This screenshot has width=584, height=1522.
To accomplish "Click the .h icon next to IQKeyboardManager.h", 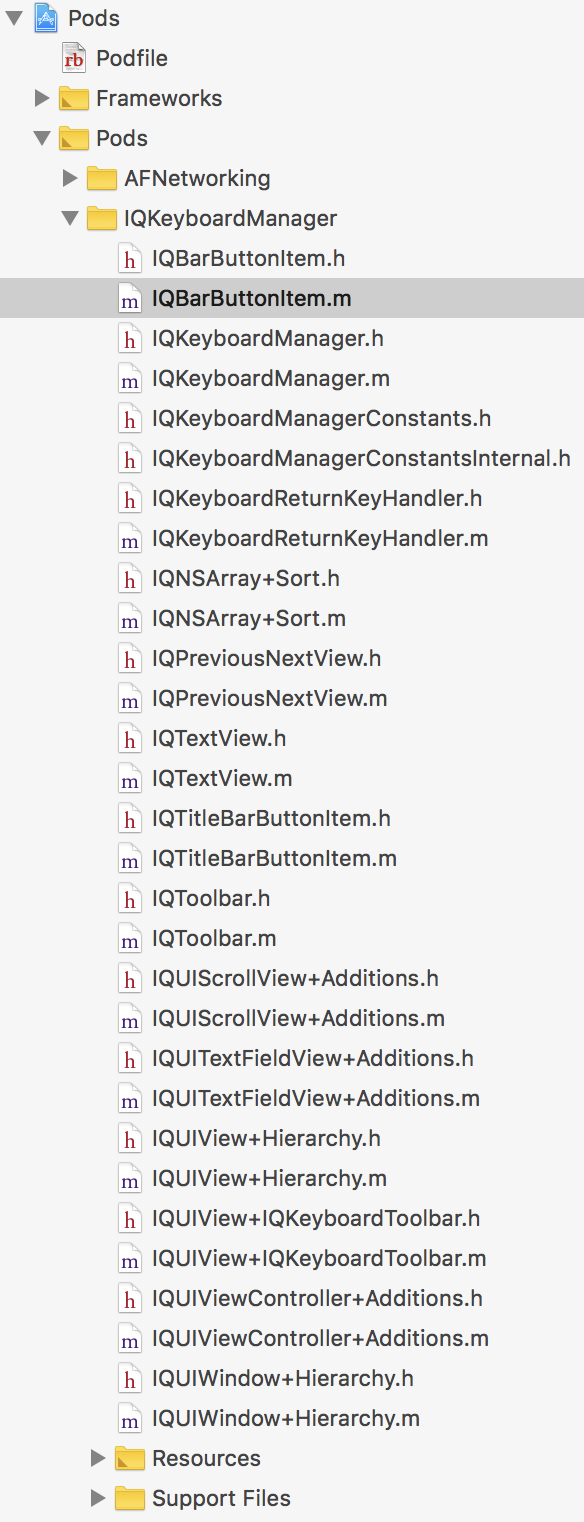I will pos(129,338).
